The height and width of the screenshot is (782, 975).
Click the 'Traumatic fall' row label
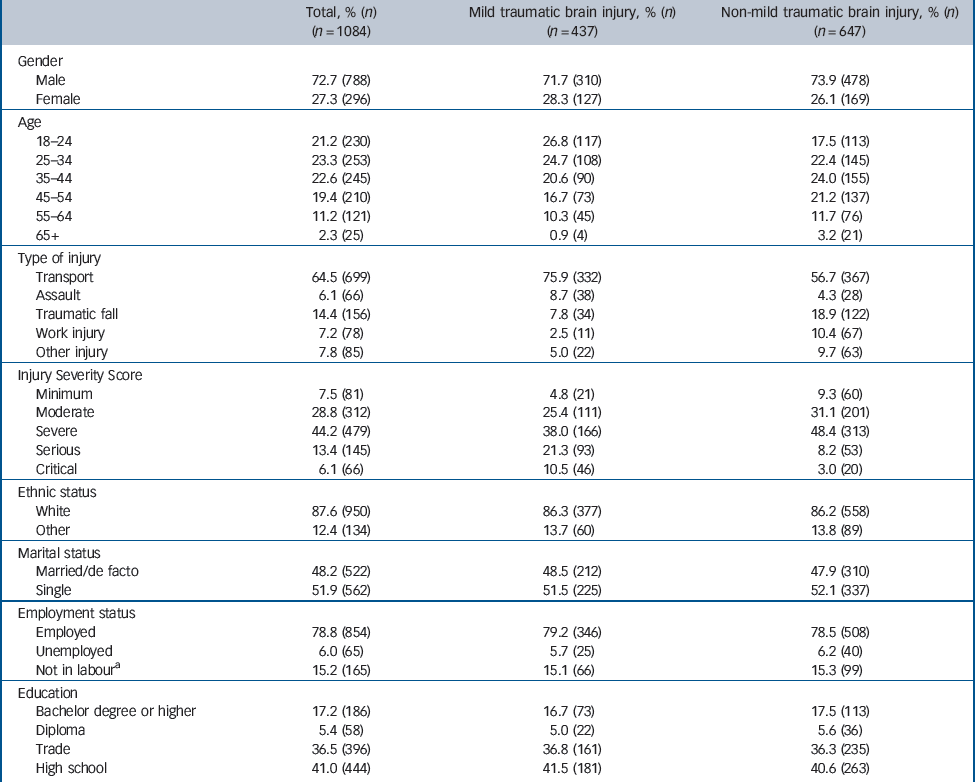click(78, 314)
